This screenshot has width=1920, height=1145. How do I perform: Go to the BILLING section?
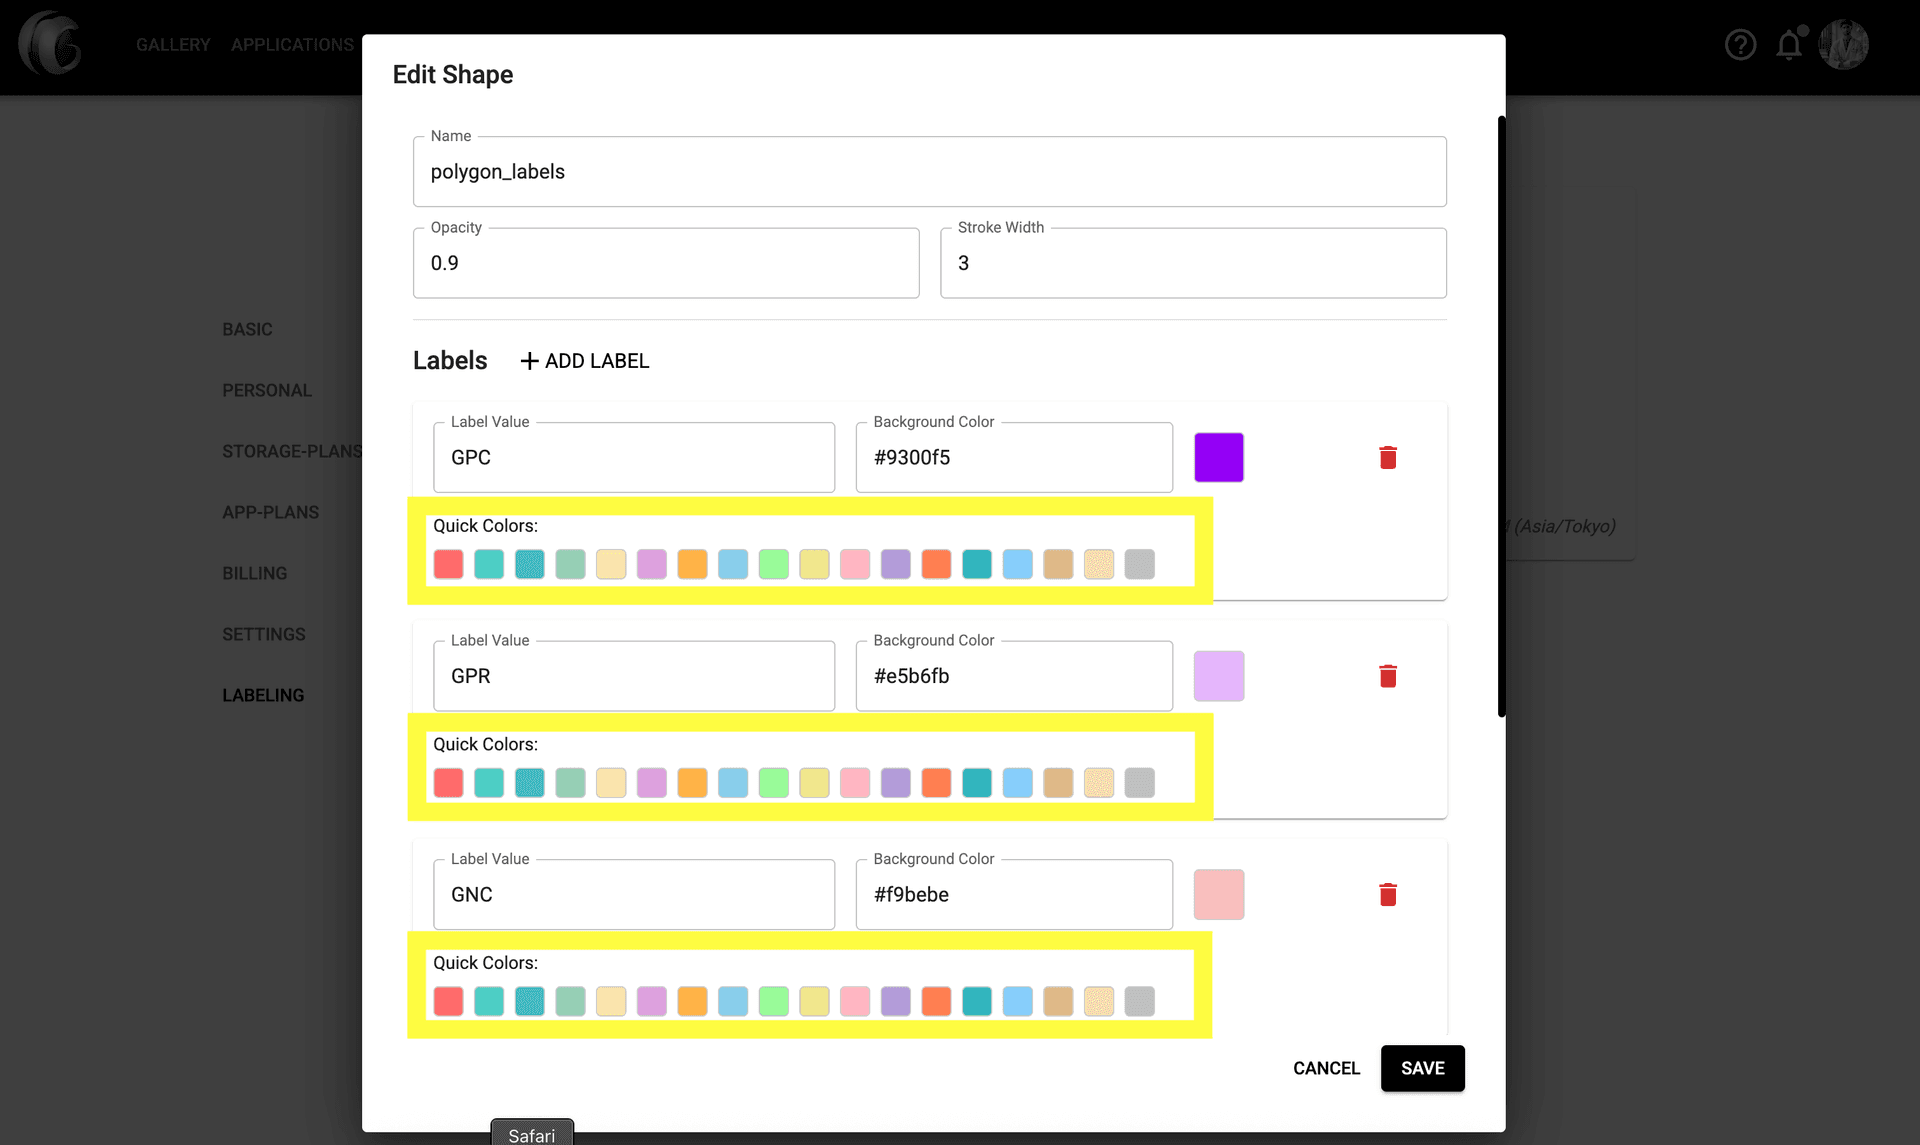point(255,572)
